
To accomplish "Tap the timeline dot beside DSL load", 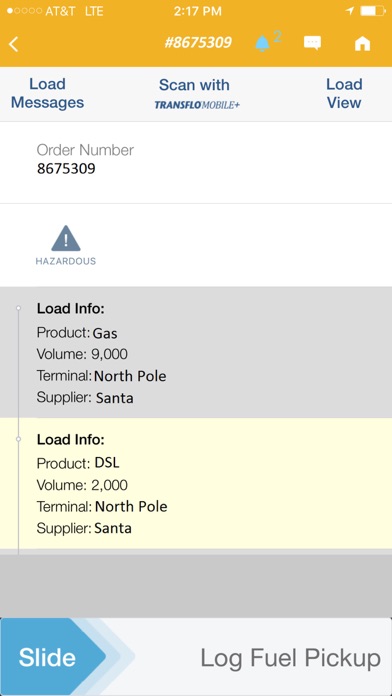I will click(18, 439).
